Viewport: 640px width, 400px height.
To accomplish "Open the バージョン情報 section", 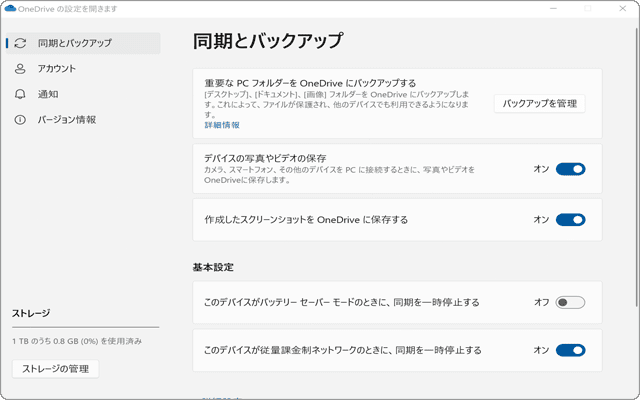I will 83,120.
